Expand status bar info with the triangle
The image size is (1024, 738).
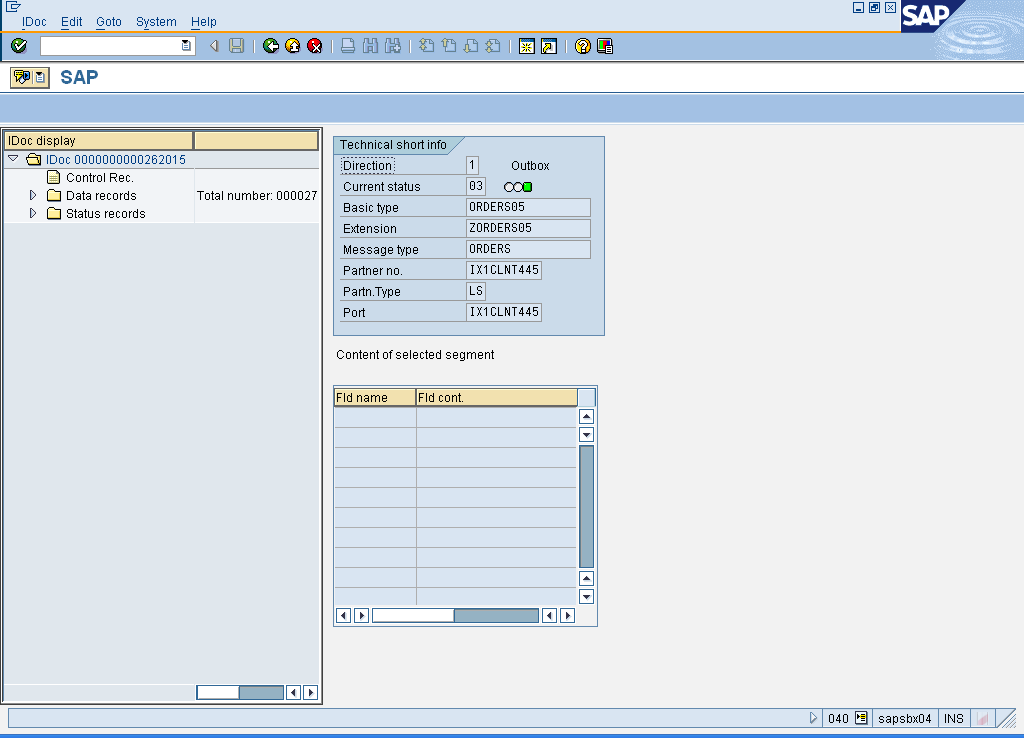coord(813,718)
